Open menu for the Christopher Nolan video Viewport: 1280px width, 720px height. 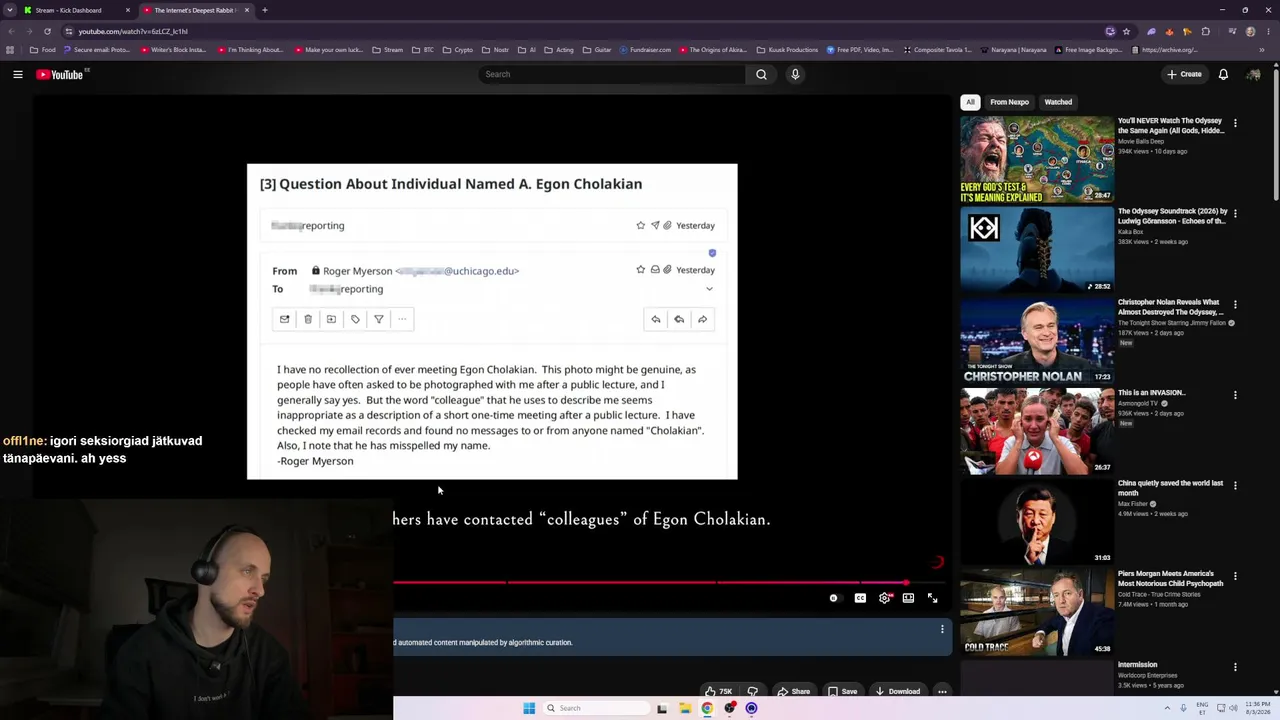pos(1235,304)
